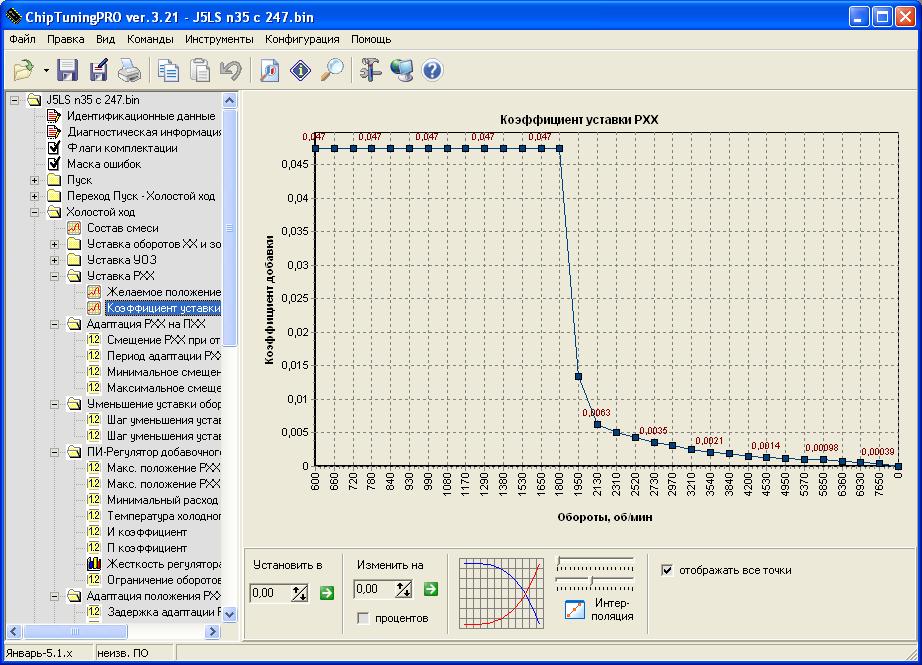Toggle the отображать все точки checkbox

click(667, 570)
